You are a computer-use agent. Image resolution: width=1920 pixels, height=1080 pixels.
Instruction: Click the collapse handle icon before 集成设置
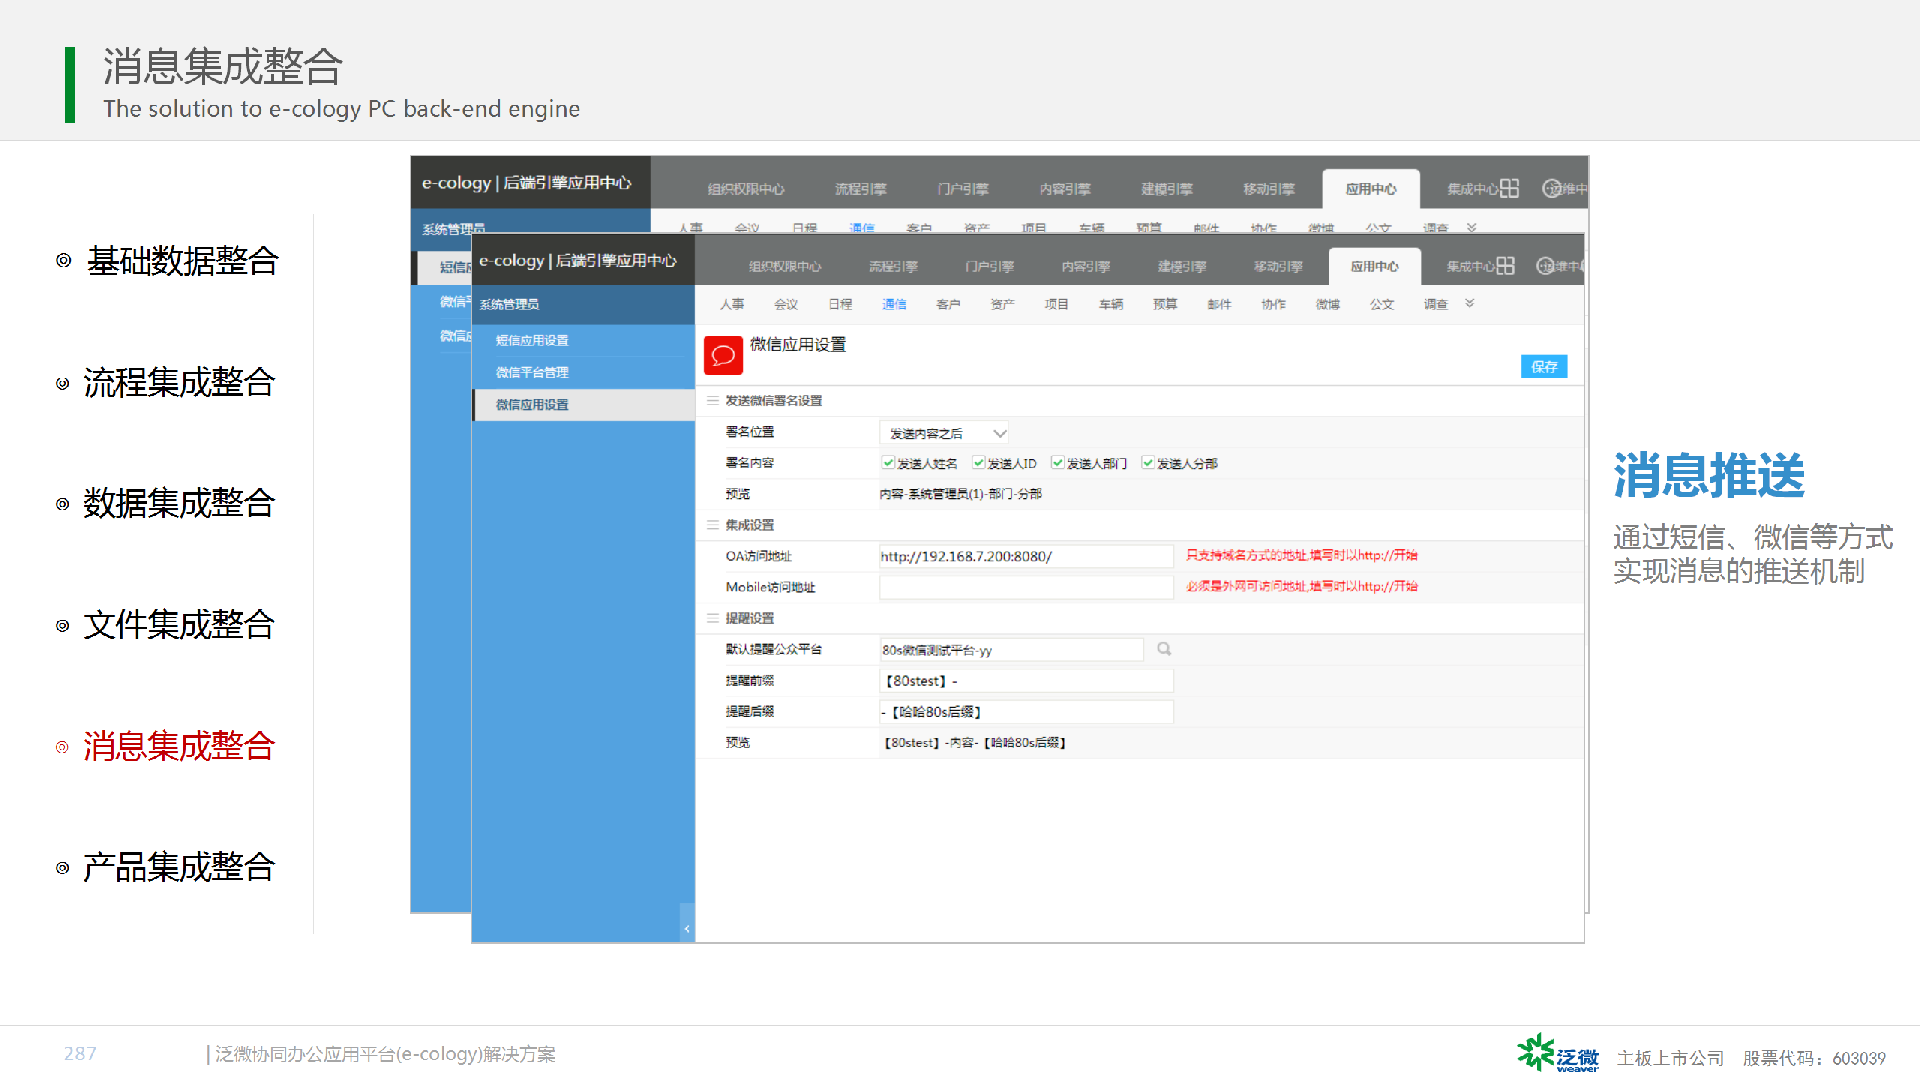click(713, 524)
